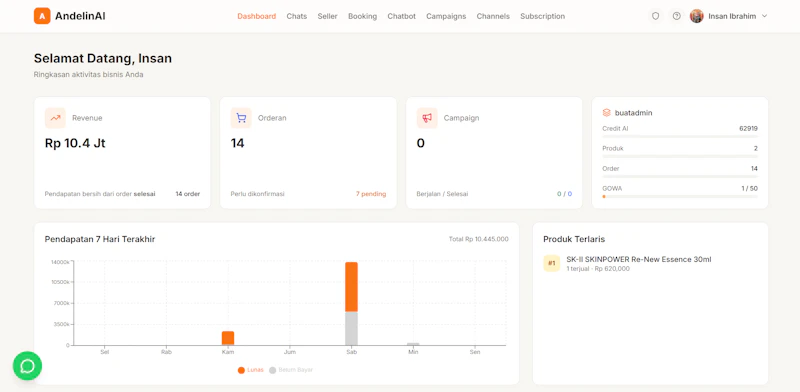Toggle the Belum Bayar legend item

click(291, 370)
